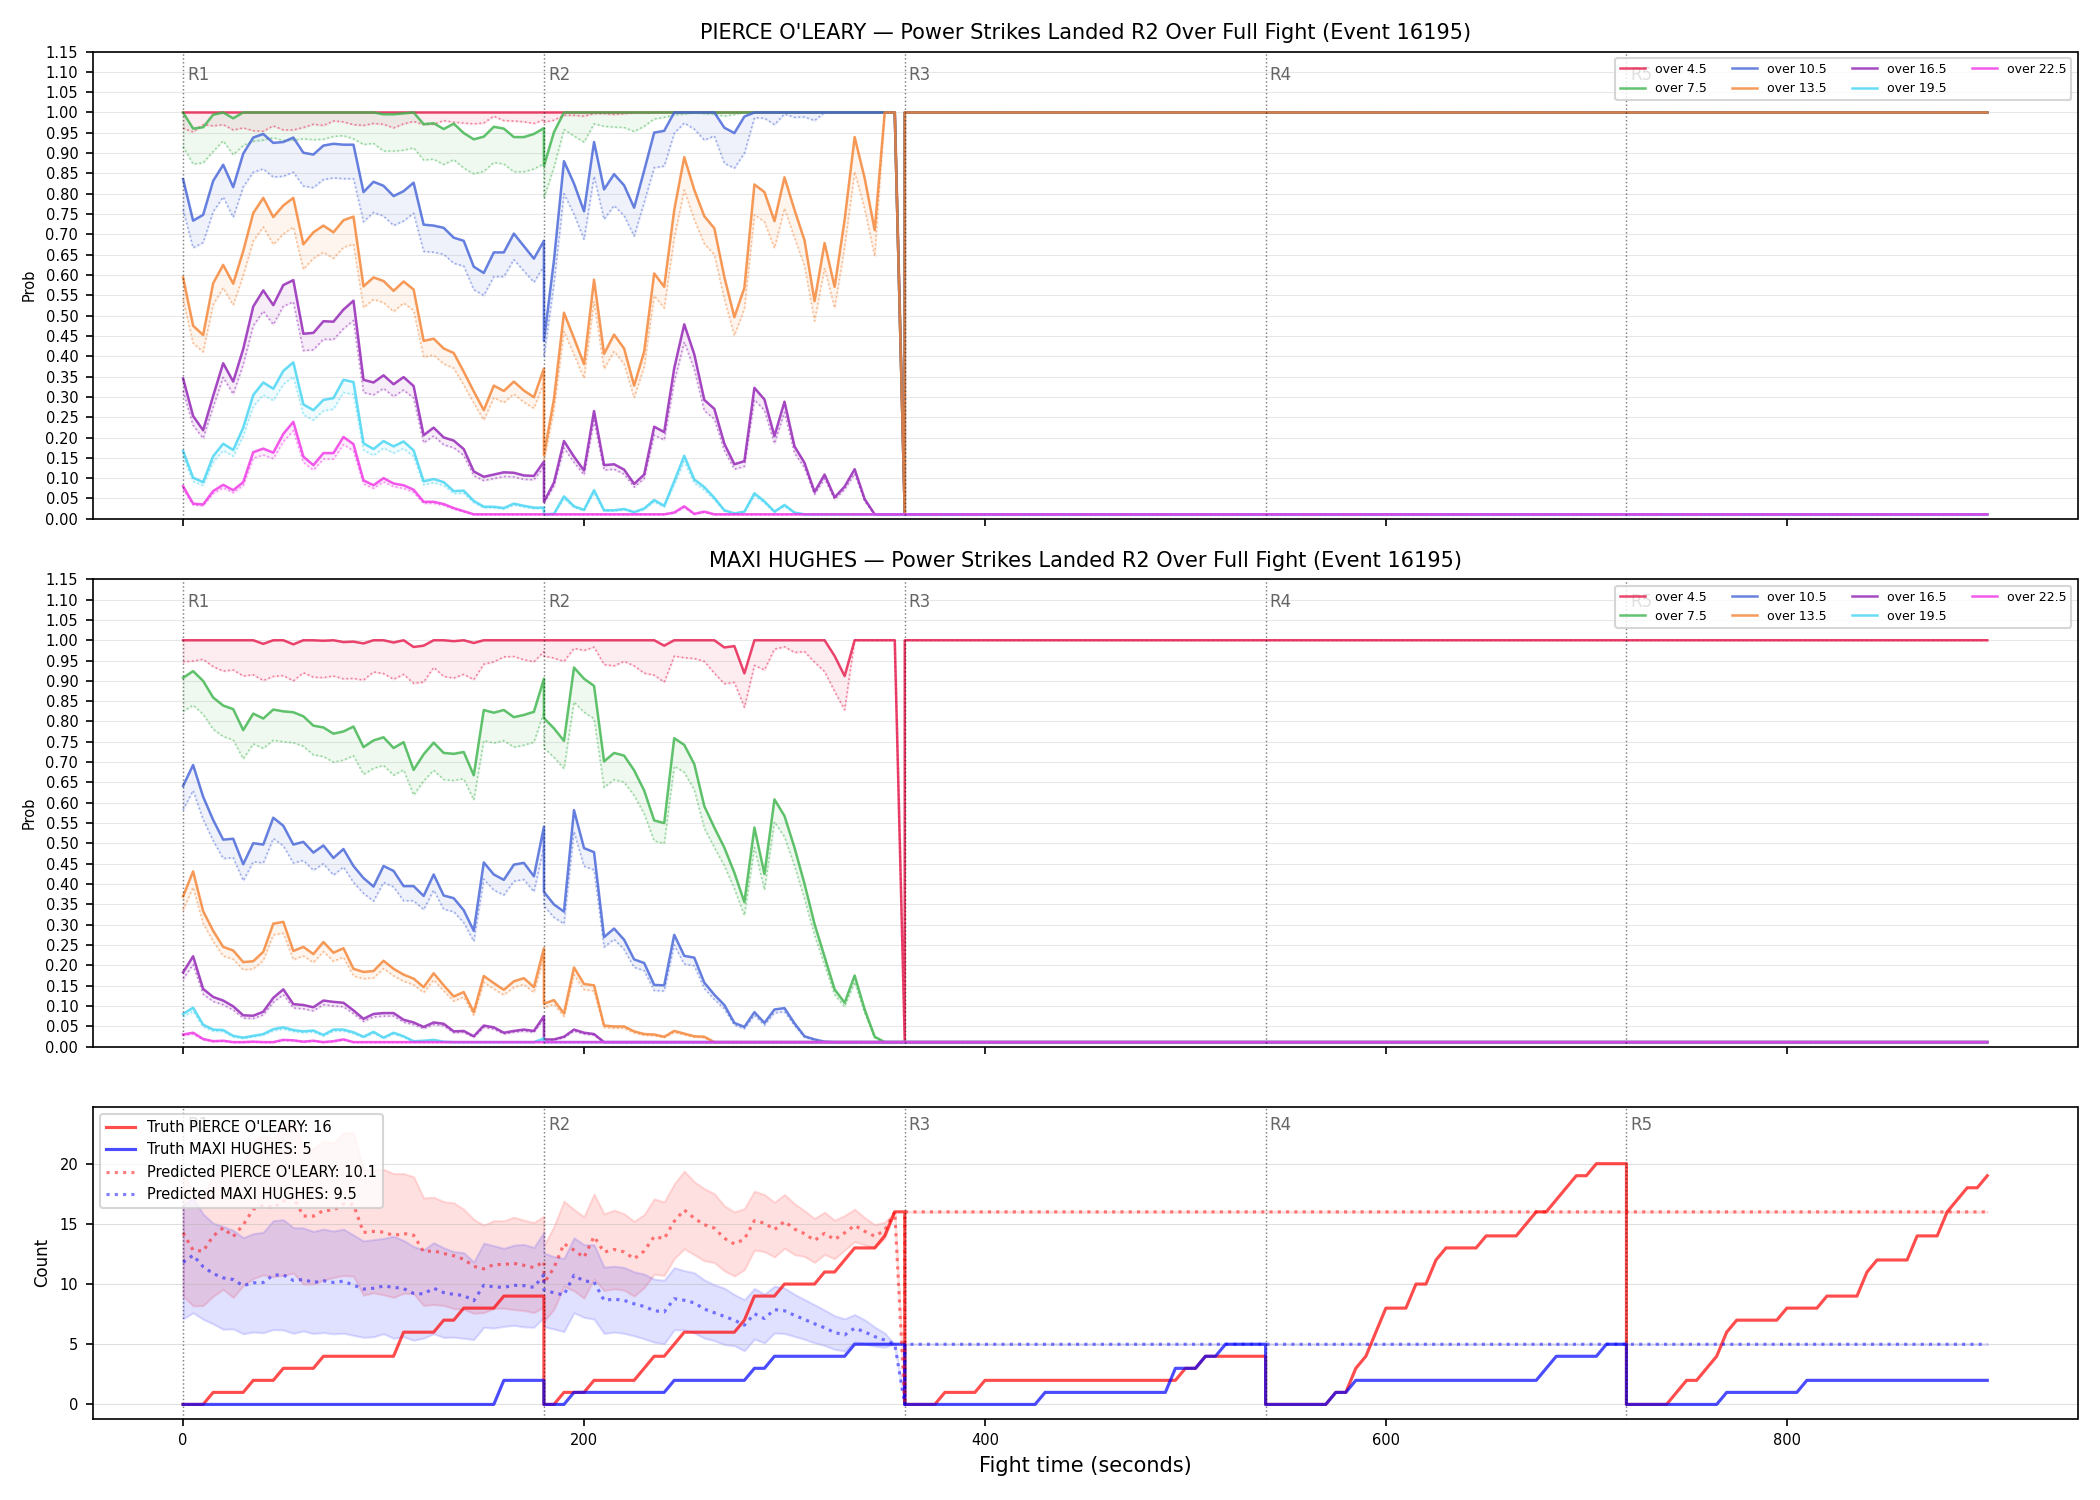
Task: Click x-axis tick label 800
Action: [x=1787, y=1440]
